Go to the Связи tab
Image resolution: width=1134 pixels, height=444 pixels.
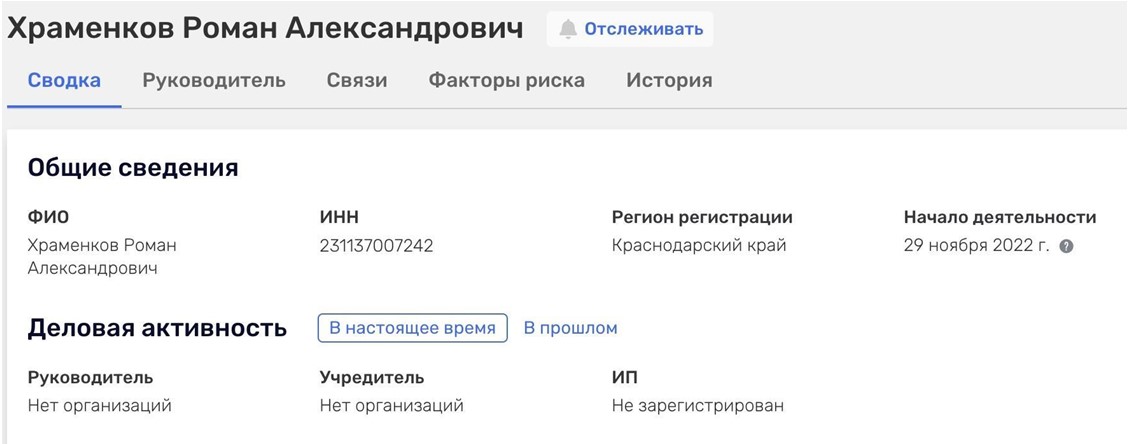tap(357, 81)
